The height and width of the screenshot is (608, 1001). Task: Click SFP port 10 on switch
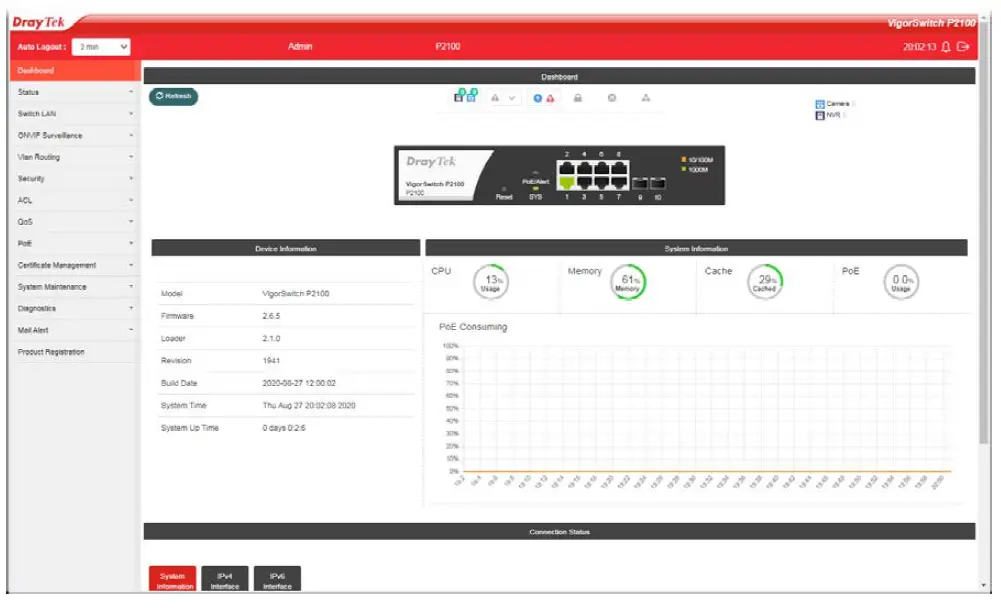coord(658,184)
